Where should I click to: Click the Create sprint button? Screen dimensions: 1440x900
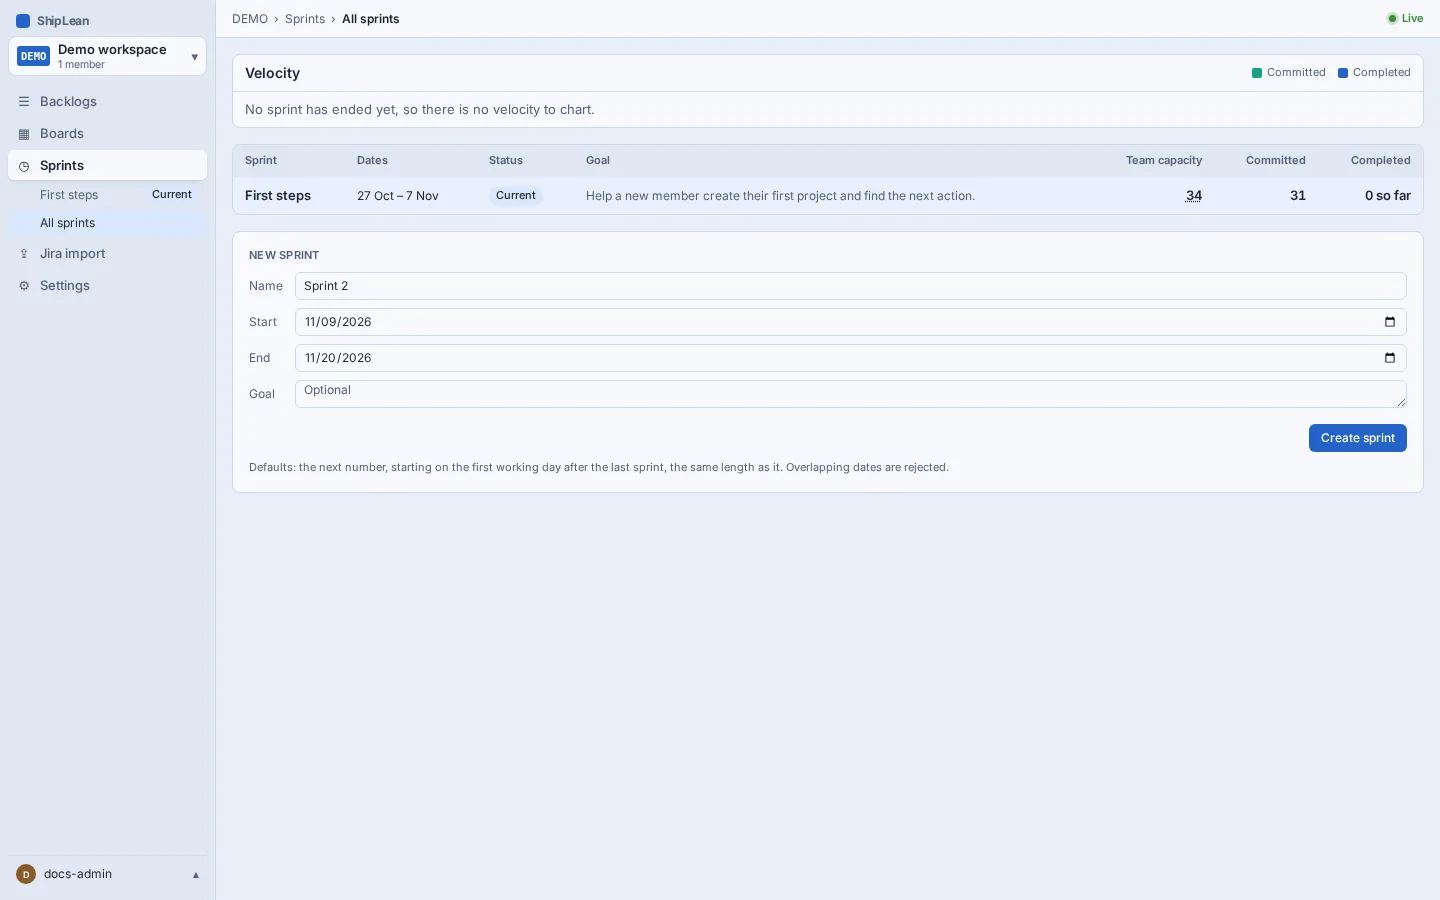pos(1357,438)
